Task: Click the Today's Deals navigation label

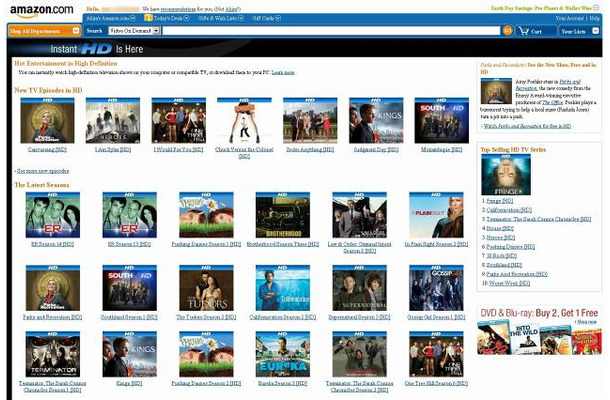Action: pos(168,18)
